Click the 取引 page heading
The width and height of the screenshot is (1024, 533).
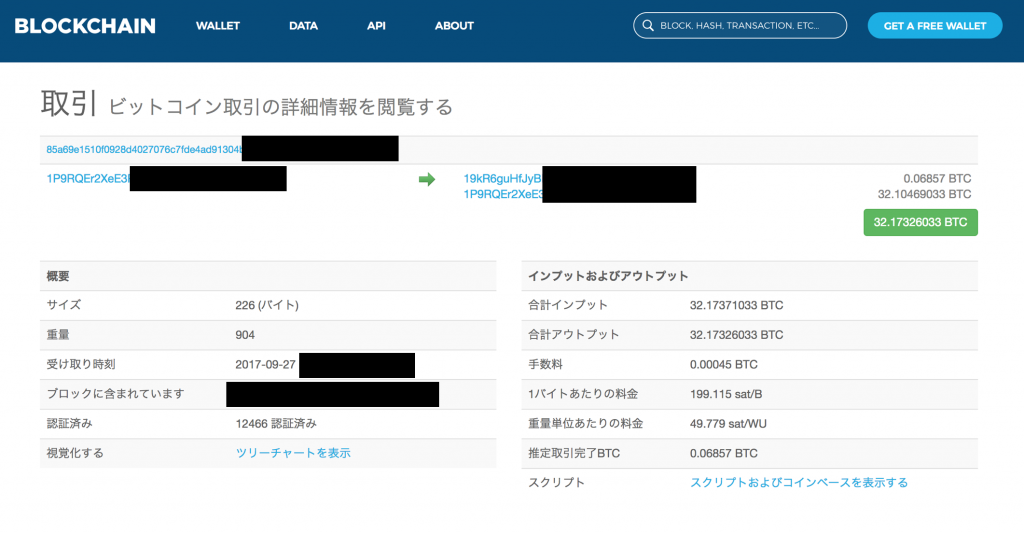pos(68,103)
